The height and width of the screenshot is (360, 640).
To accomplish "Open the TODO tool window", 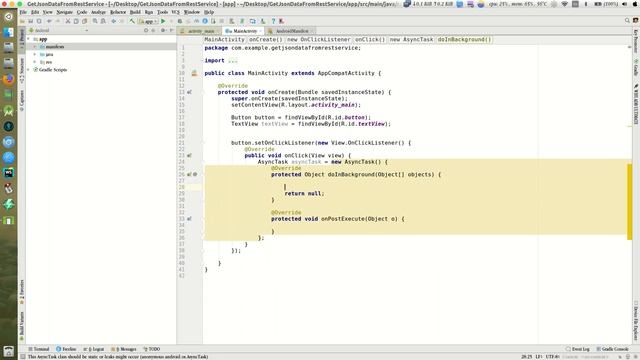I will [x=151, y=349].
